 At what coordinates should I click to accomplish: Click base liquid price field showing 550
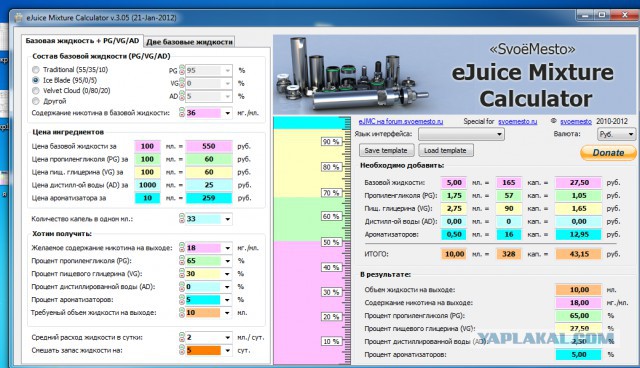[209, 146]
